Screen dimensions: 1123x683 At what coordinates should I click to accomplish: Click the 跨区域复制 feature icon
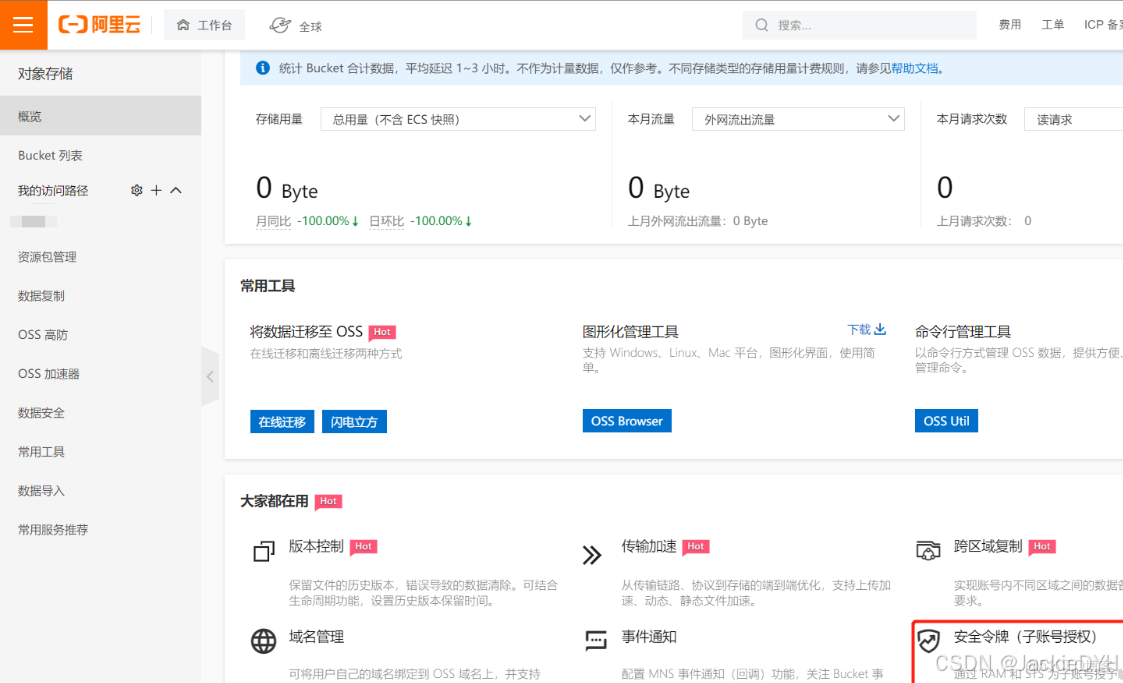[x=928, y=550]
